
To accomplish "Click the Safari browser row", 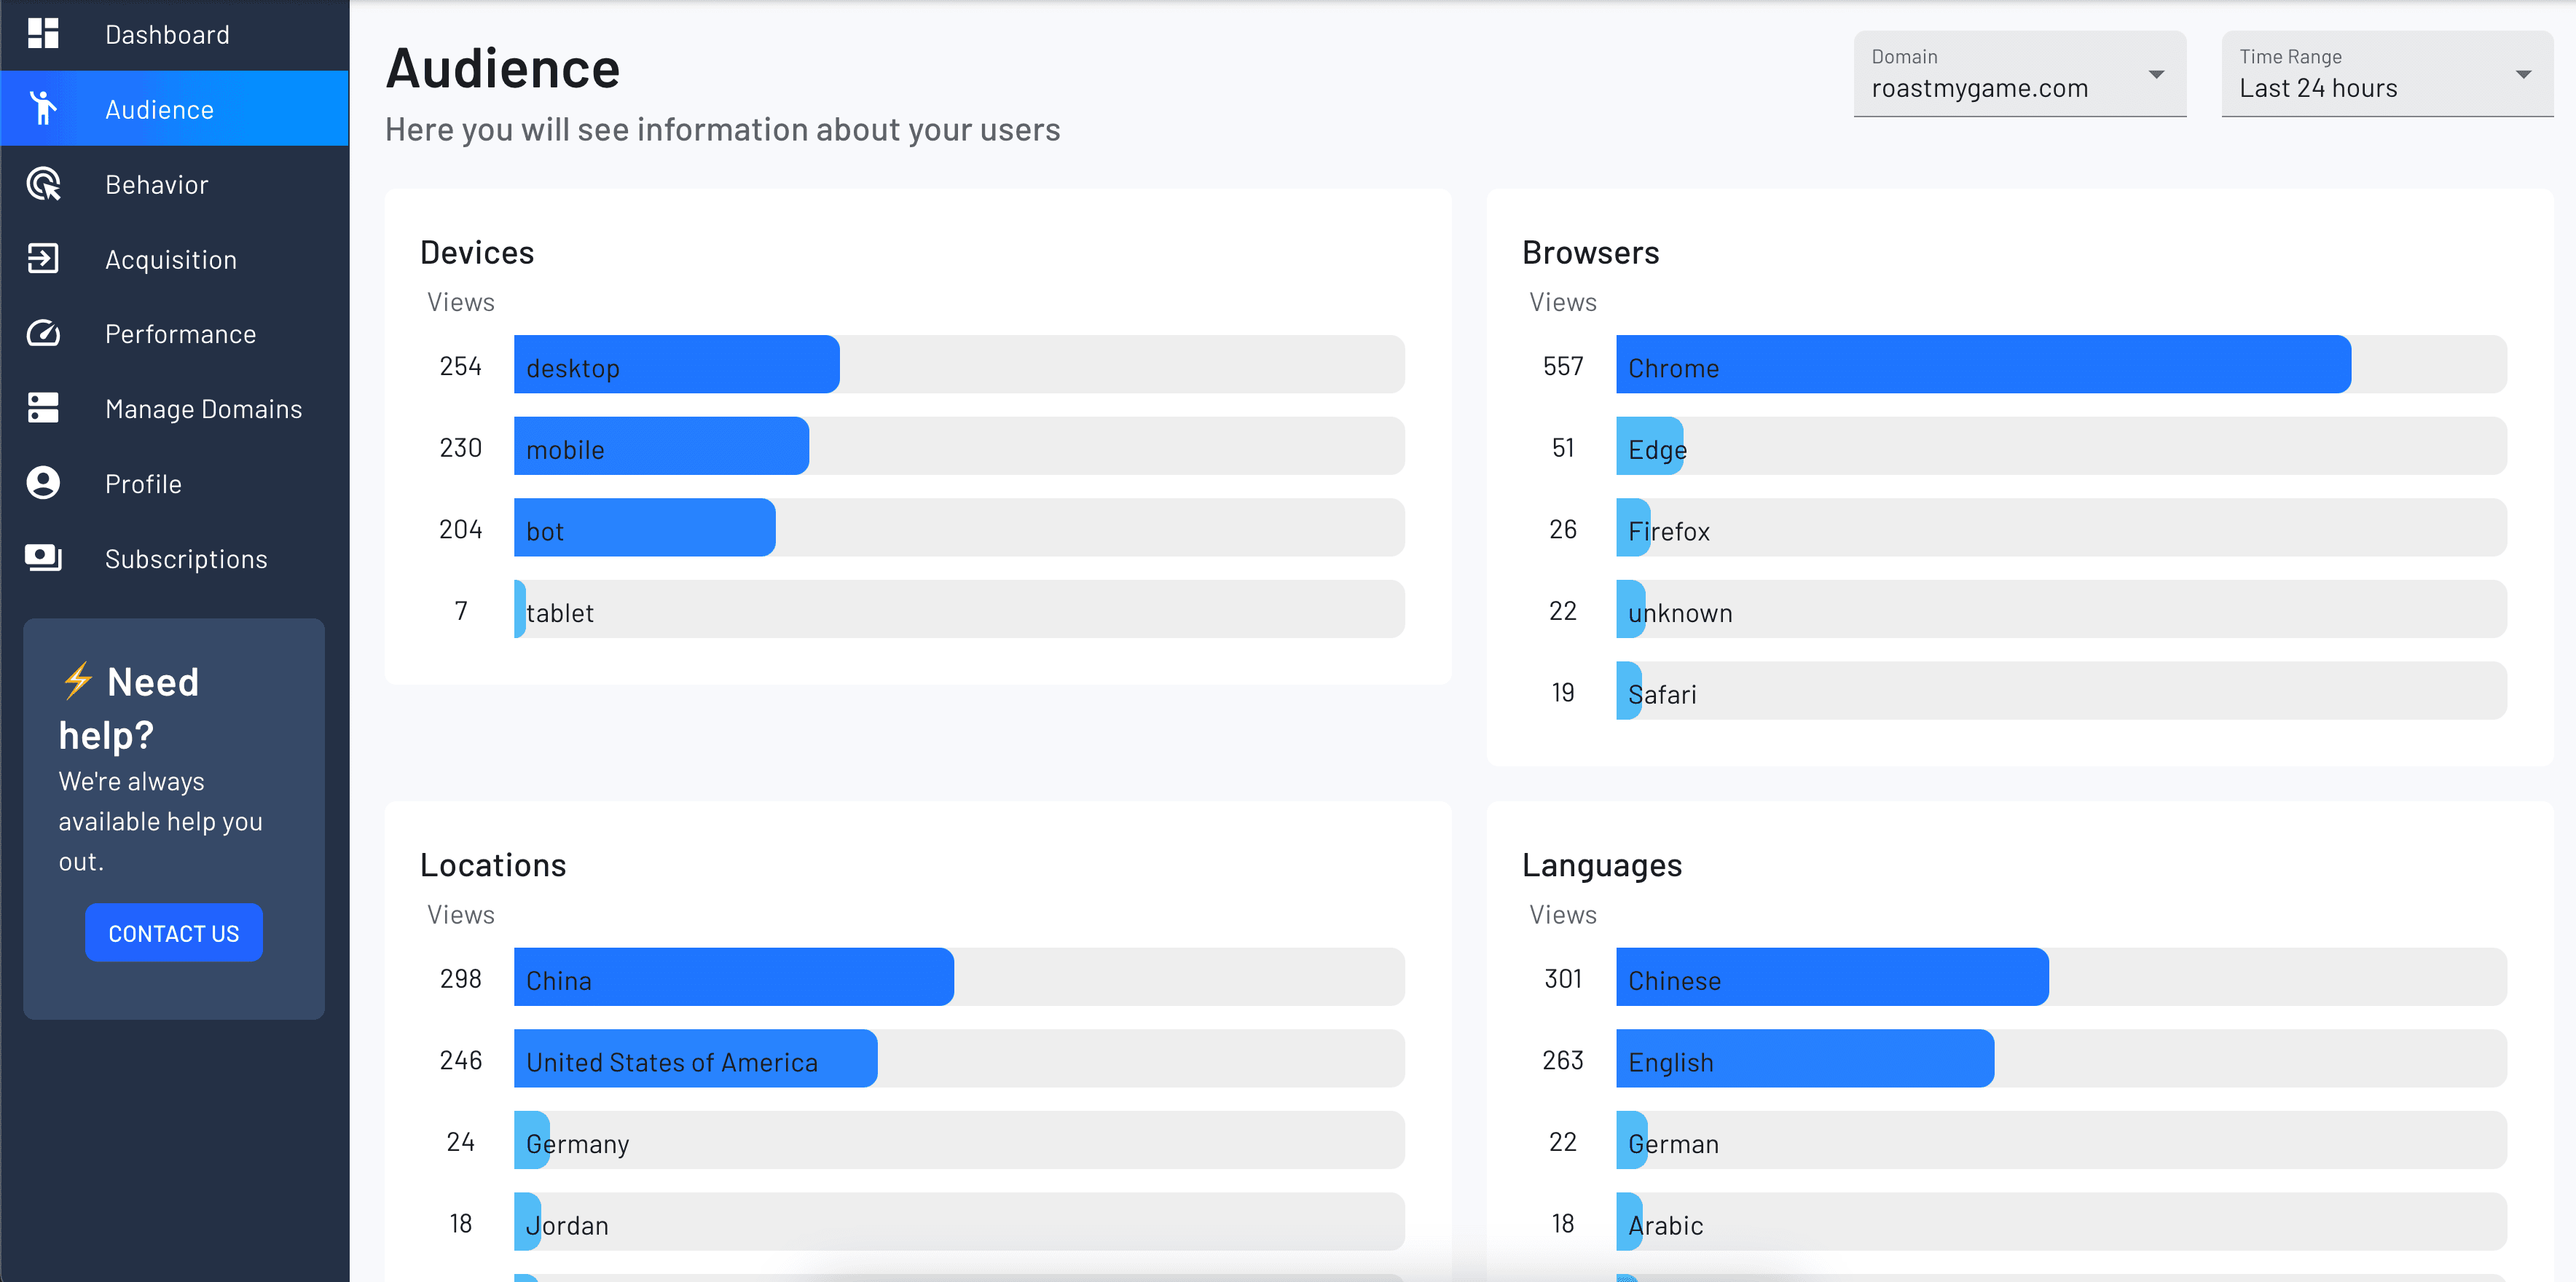I will [2061, 691].
